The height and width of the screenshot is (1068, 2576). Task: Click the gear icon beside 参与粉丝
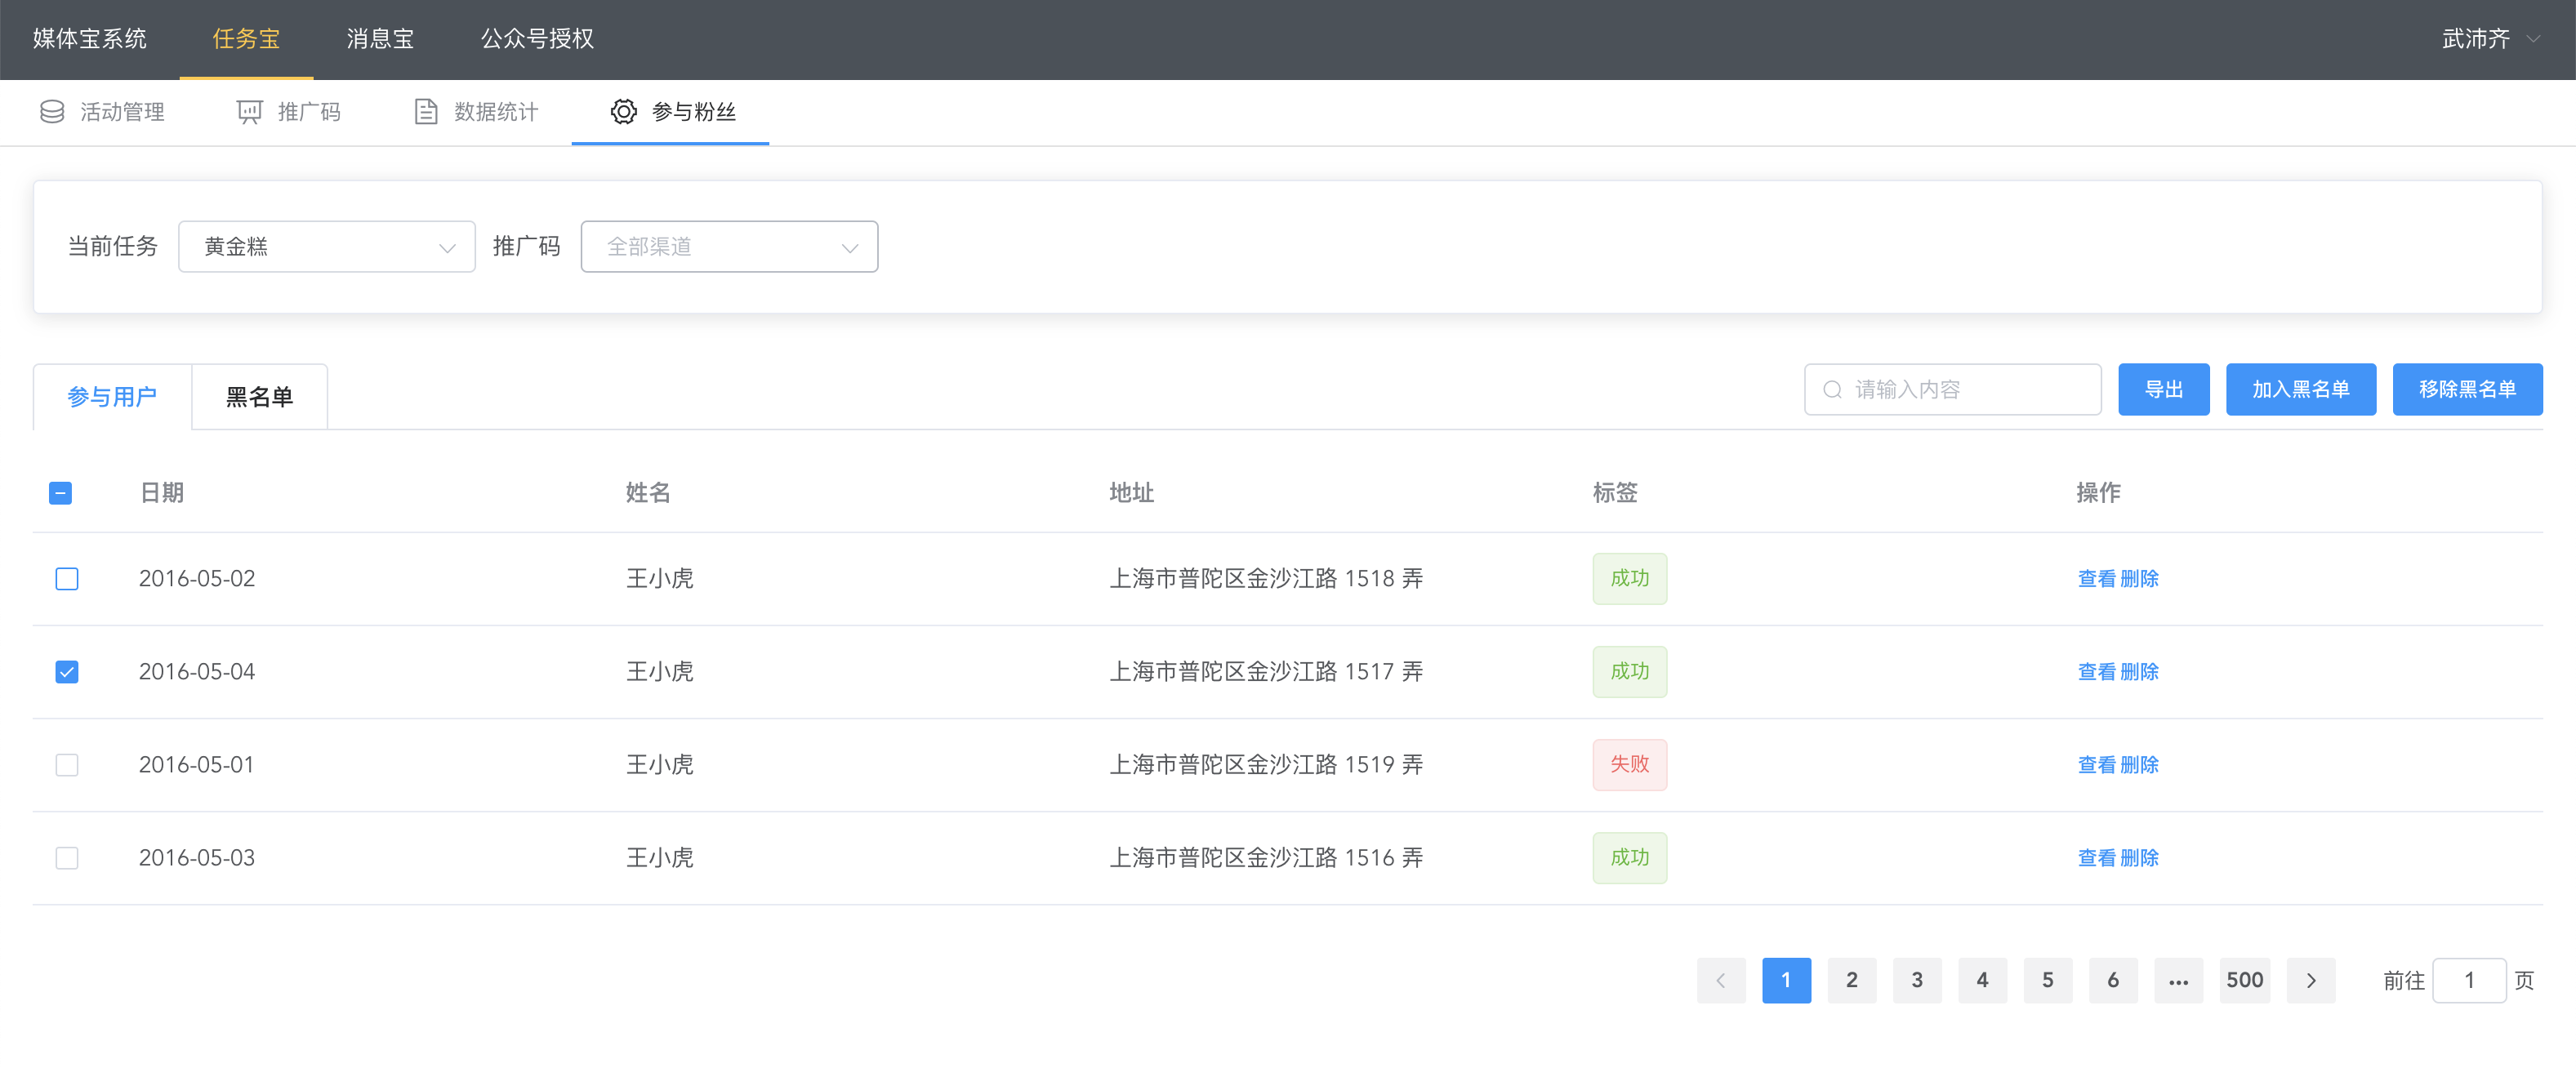tap(623, 112)
